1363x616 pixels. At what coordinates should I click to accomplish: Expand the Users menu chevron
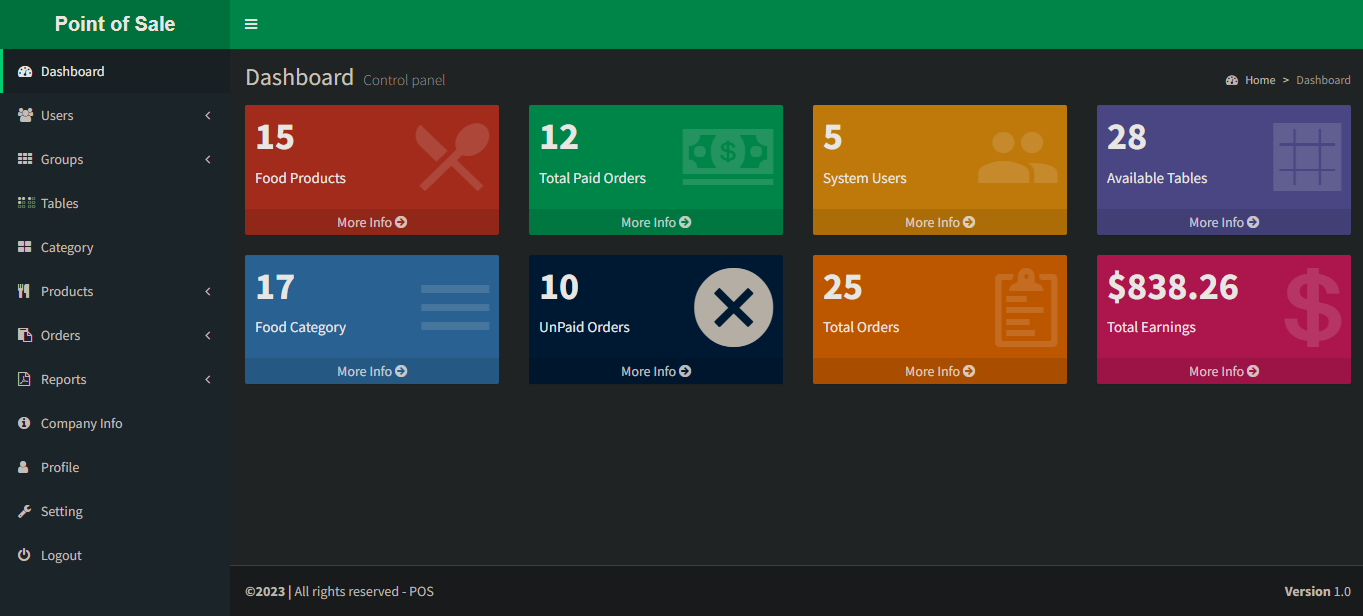(208, 115)
